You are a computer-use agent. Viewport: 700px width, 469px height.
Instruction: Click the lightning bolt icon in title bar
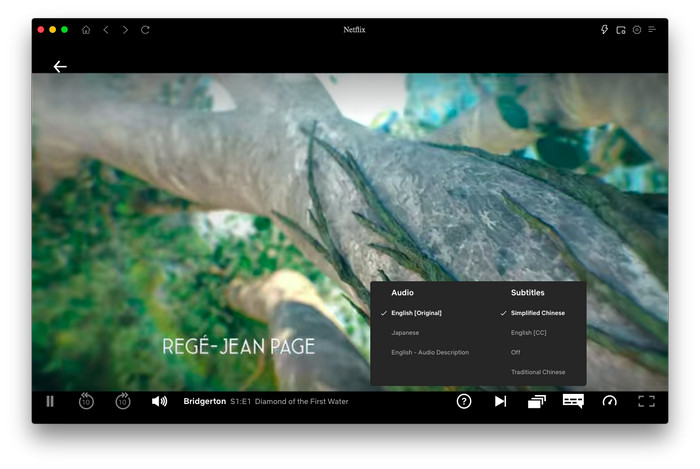click(x=604, y=29)
